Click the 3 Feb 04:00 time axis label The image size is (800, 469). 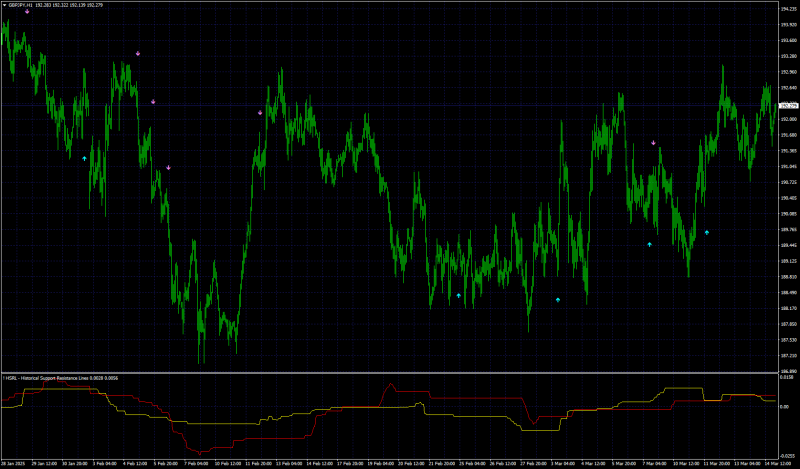point(103,464)
